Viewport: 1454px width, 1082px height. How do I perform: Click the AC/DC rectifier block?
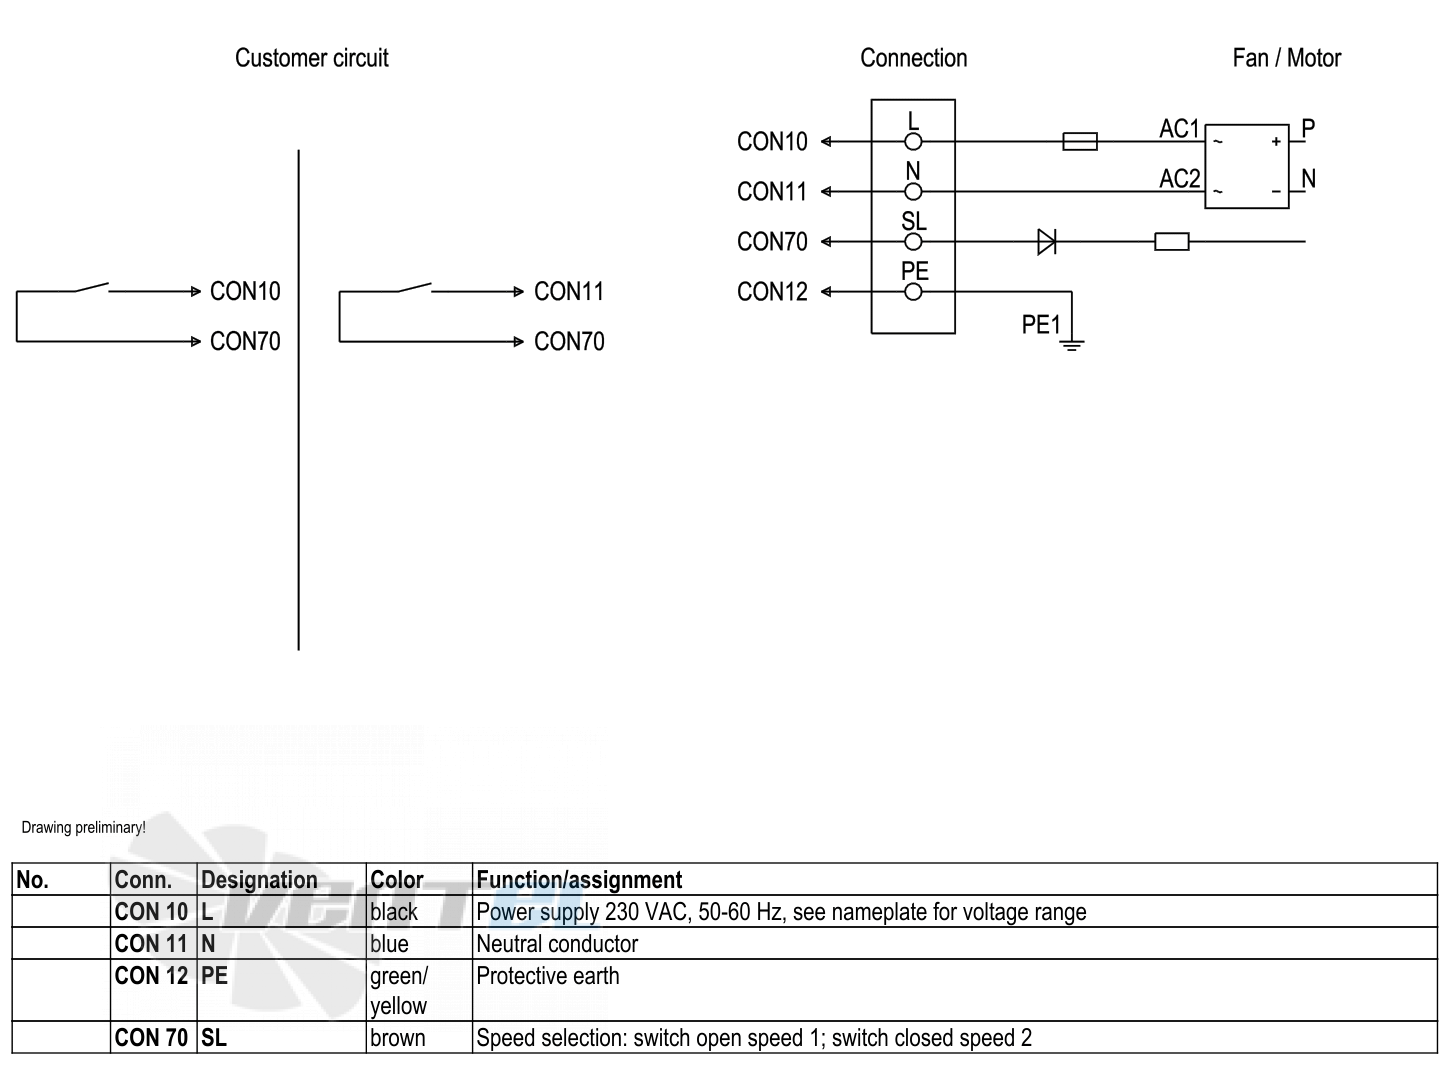click(x=1246, y=166)
